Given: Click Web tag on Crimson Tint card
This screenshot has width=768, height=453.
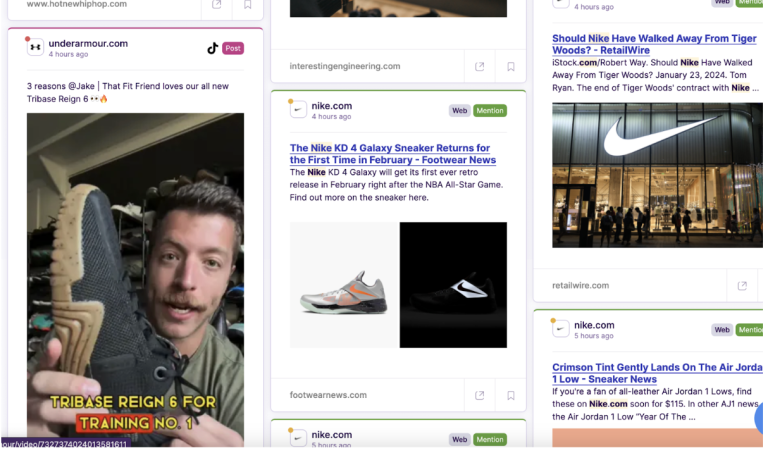Looking at the screenshot, I should coord(721,330).
